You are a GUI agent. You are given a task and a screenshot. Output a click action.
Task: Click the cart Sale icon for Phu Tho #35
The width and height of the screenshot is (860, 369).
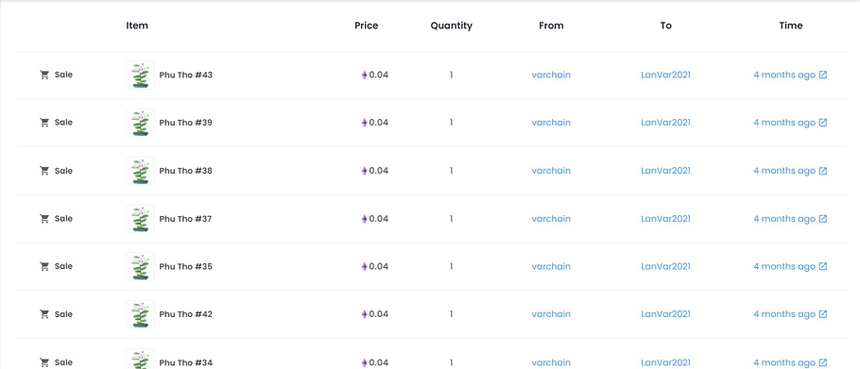click(44, 266)
